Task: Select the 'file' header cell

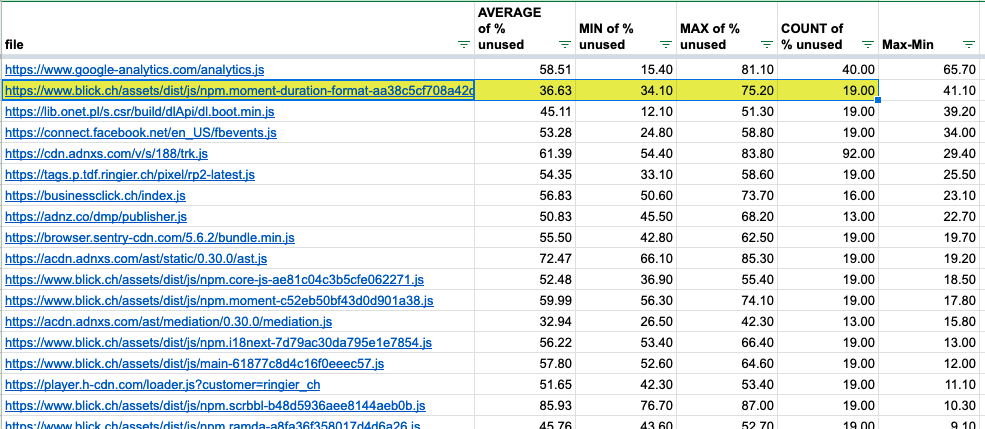Action: pos(237,28)
